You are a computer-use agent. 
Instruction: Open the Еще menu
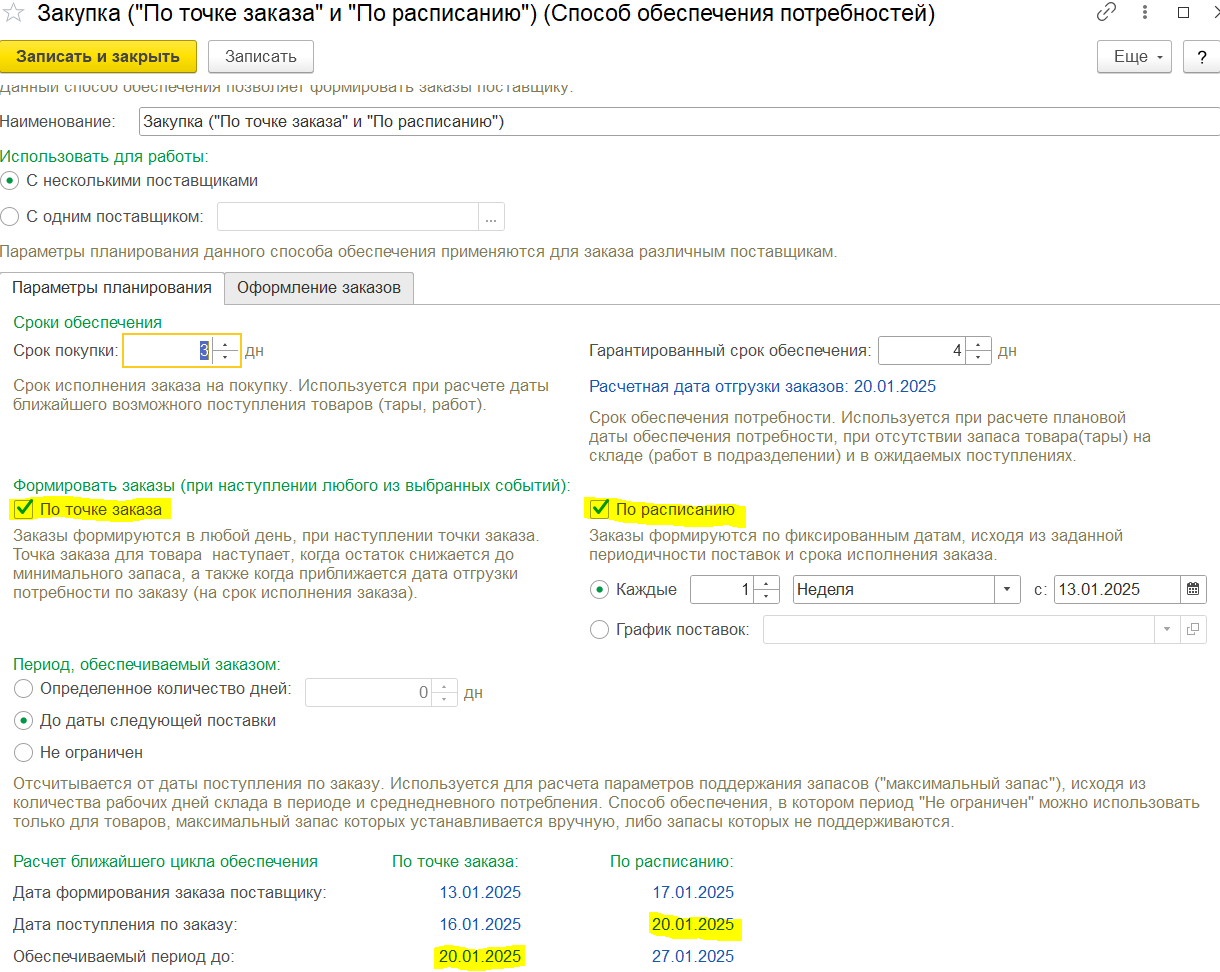coord(1135,56)
